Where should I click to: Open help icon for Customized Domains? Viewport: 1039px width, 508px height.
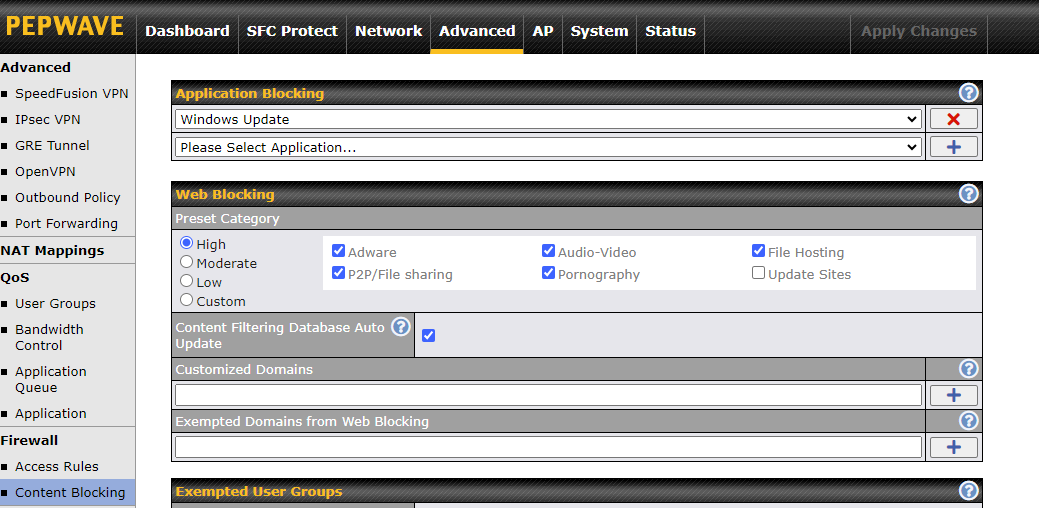pyautogui.click(x=968, y=369)
